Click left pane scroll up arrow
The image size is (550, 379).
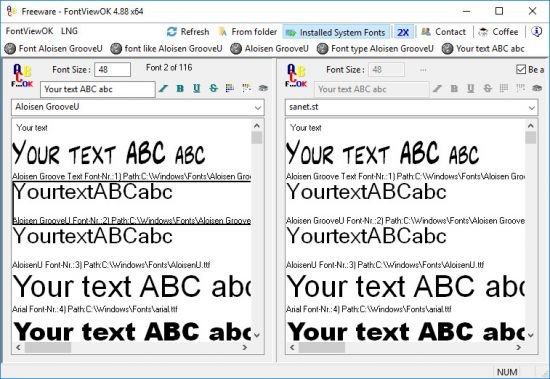click(257, 126)
